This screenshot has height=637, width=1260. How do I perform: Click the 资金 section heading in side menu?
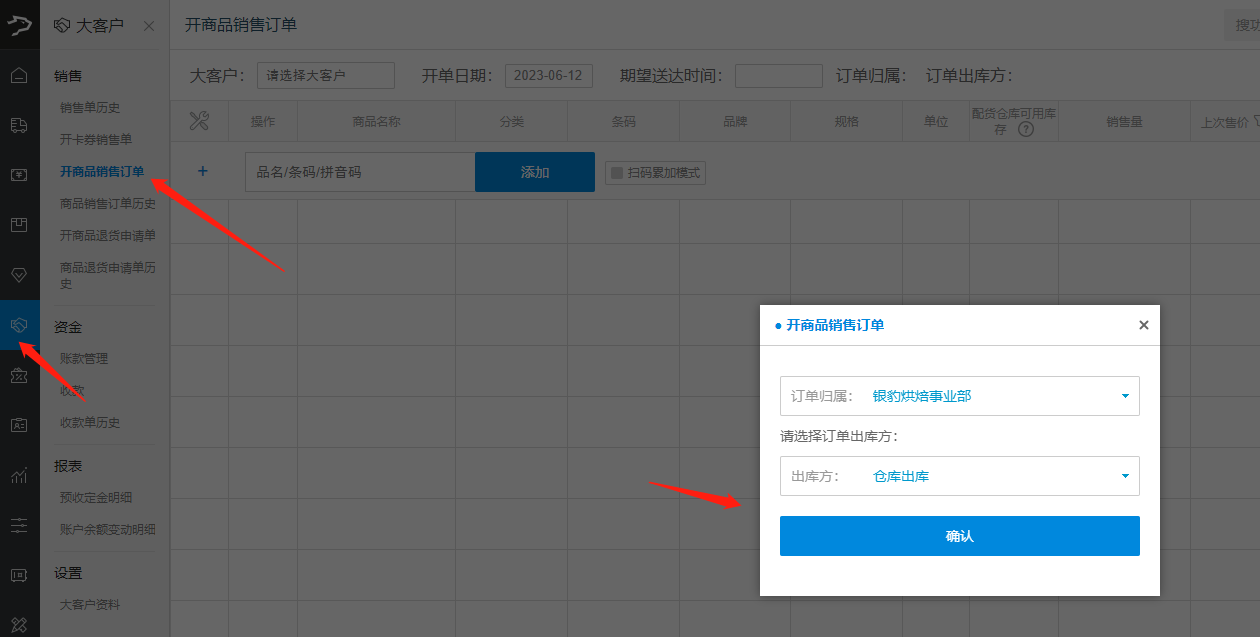68,327
